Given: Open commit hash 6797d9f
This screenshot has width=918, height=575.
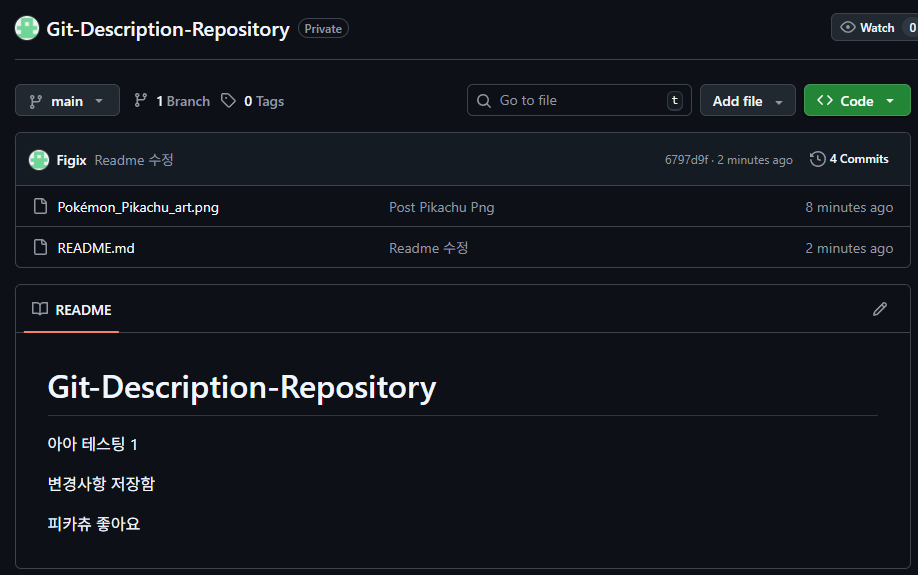Looking at the screenshot, I should 686,160.
